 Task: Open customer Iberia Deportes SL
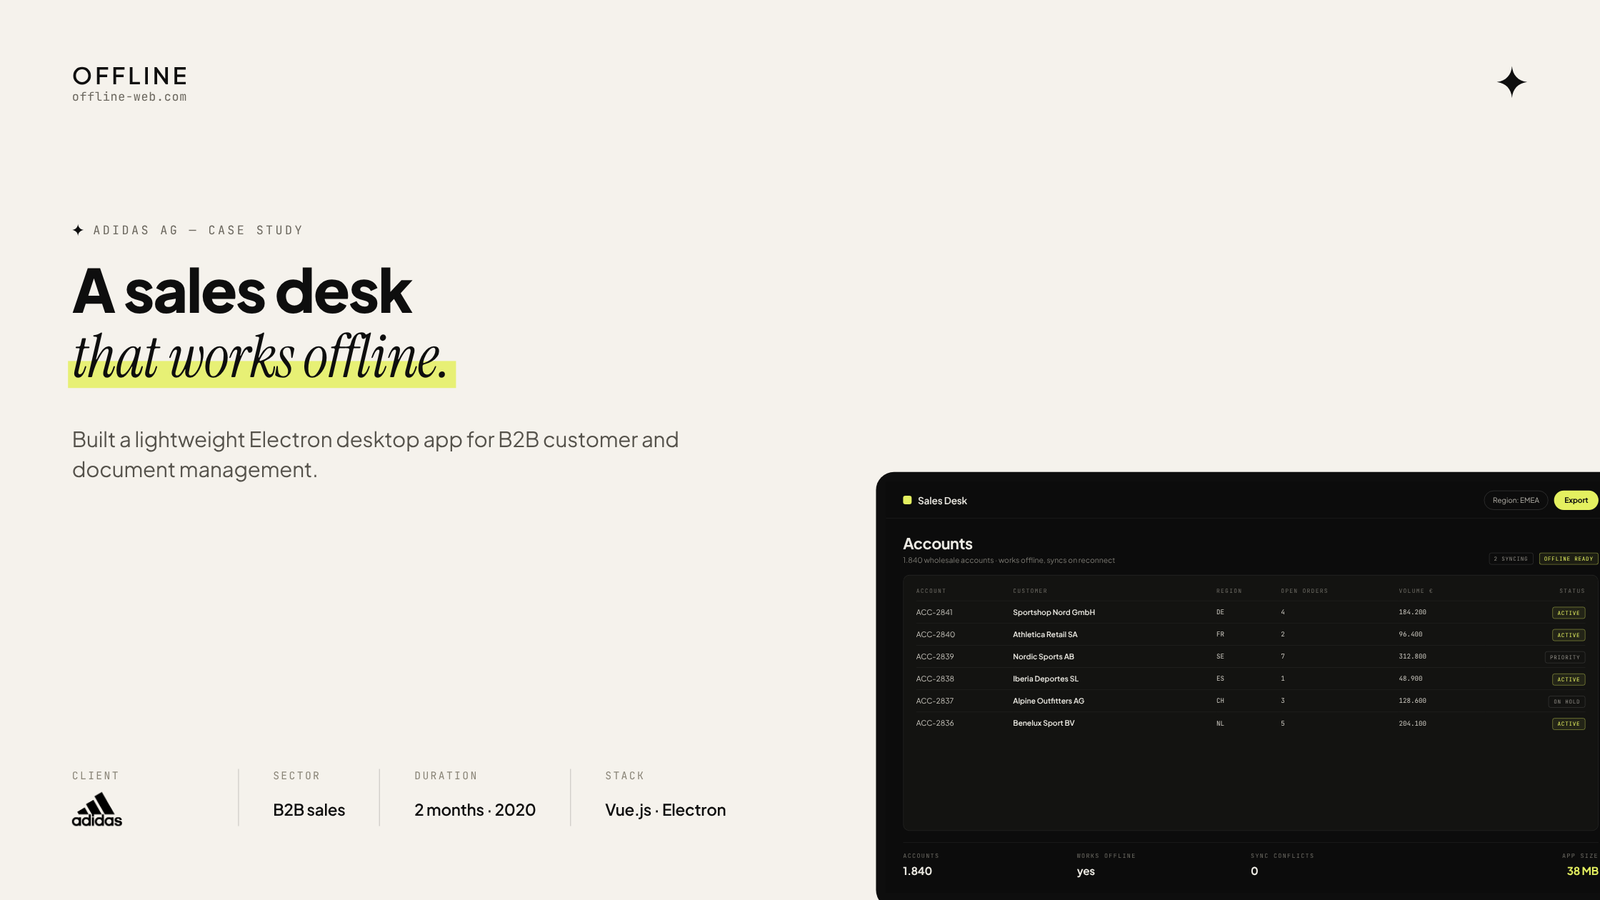[x=1046, y=679]
